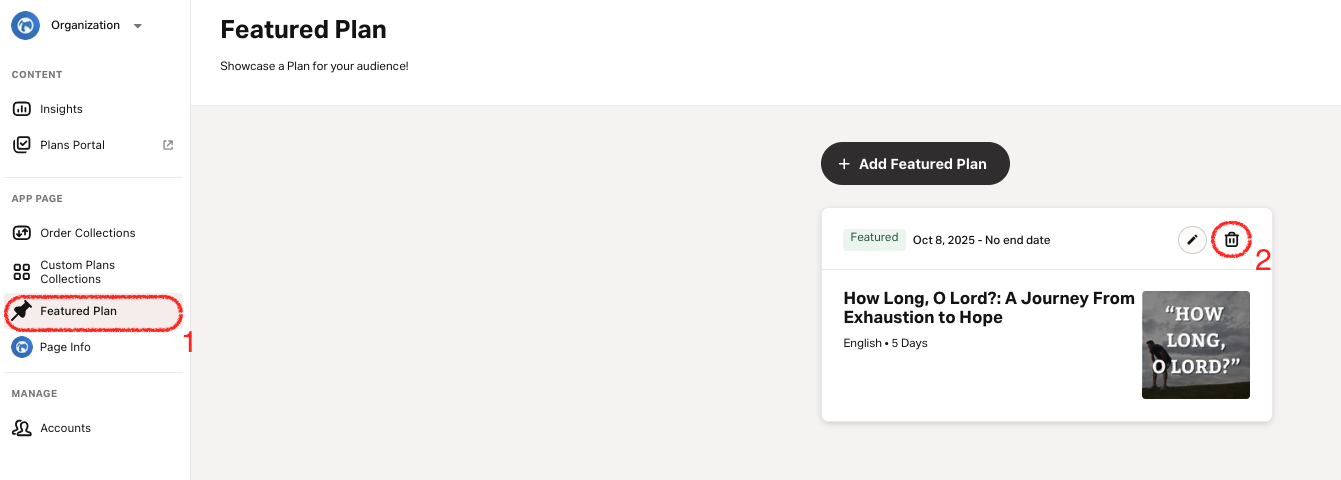Select Featured Plan in sidebar
This screenshot has width=1341, height=480.
[x=78, y=311]
